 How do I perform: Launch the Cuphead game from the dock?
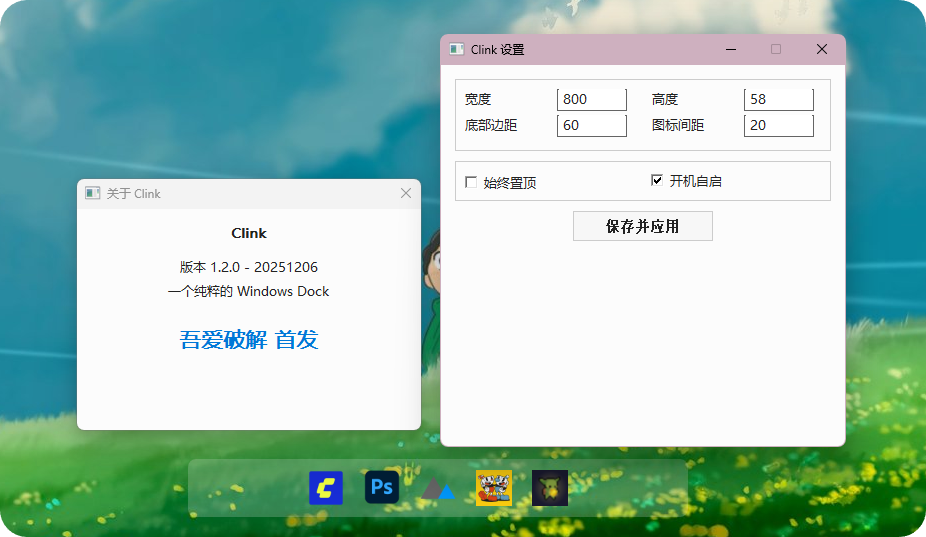[x=494, y=488]
